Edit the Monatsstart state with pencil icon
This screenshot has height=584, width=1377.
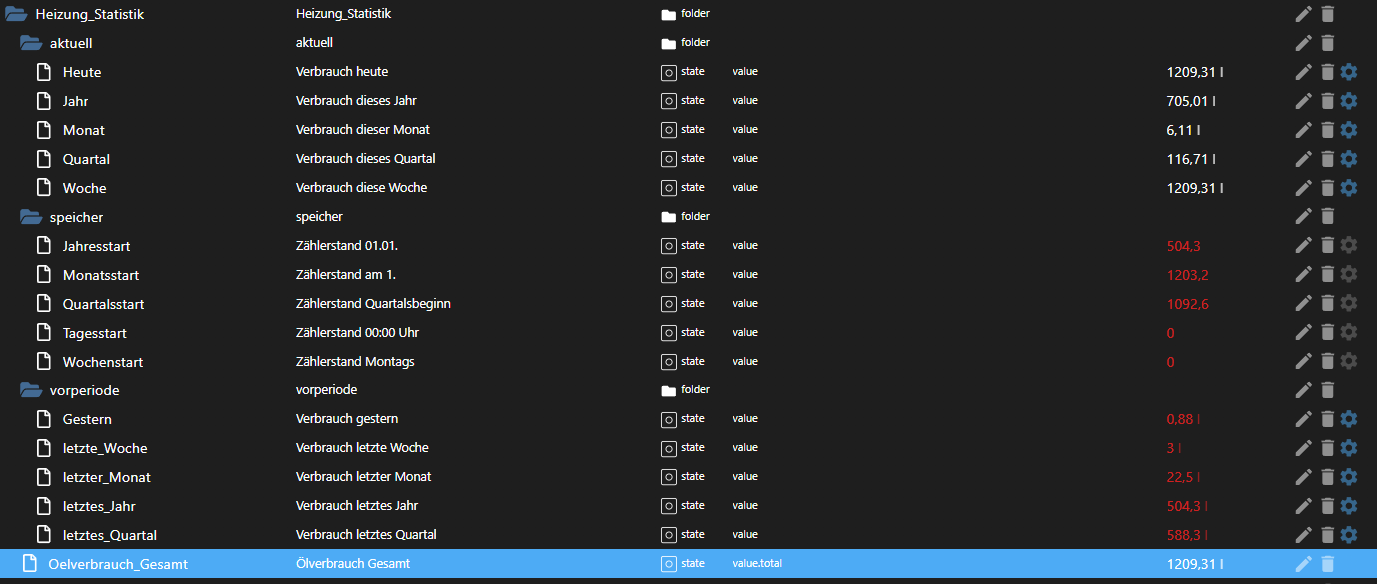coord(1303,274)
